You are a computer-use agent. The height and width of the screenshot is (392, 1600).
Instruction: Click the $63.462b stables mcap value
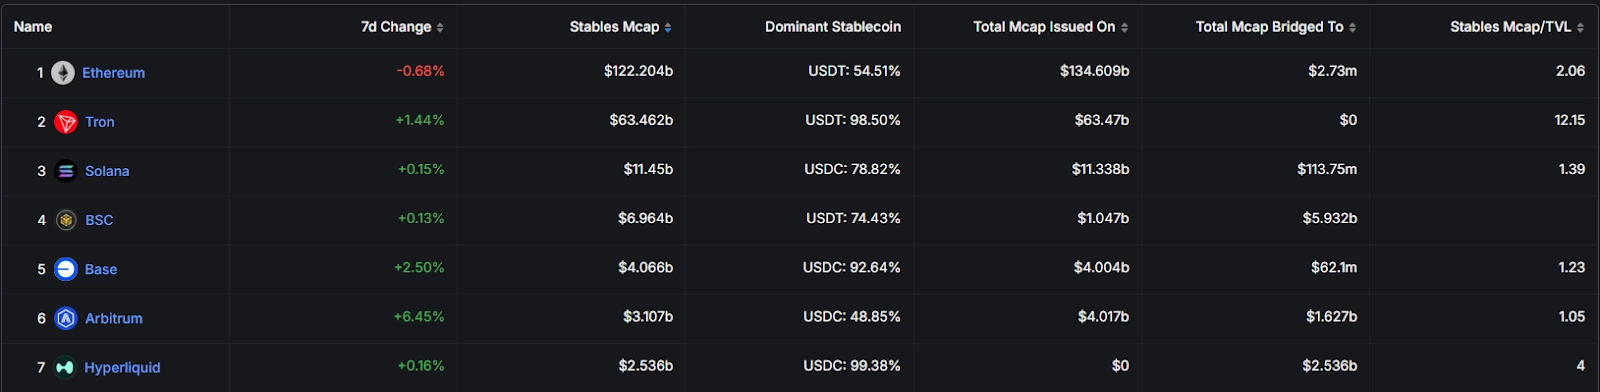pyautogui.click(x=641, y=120)
